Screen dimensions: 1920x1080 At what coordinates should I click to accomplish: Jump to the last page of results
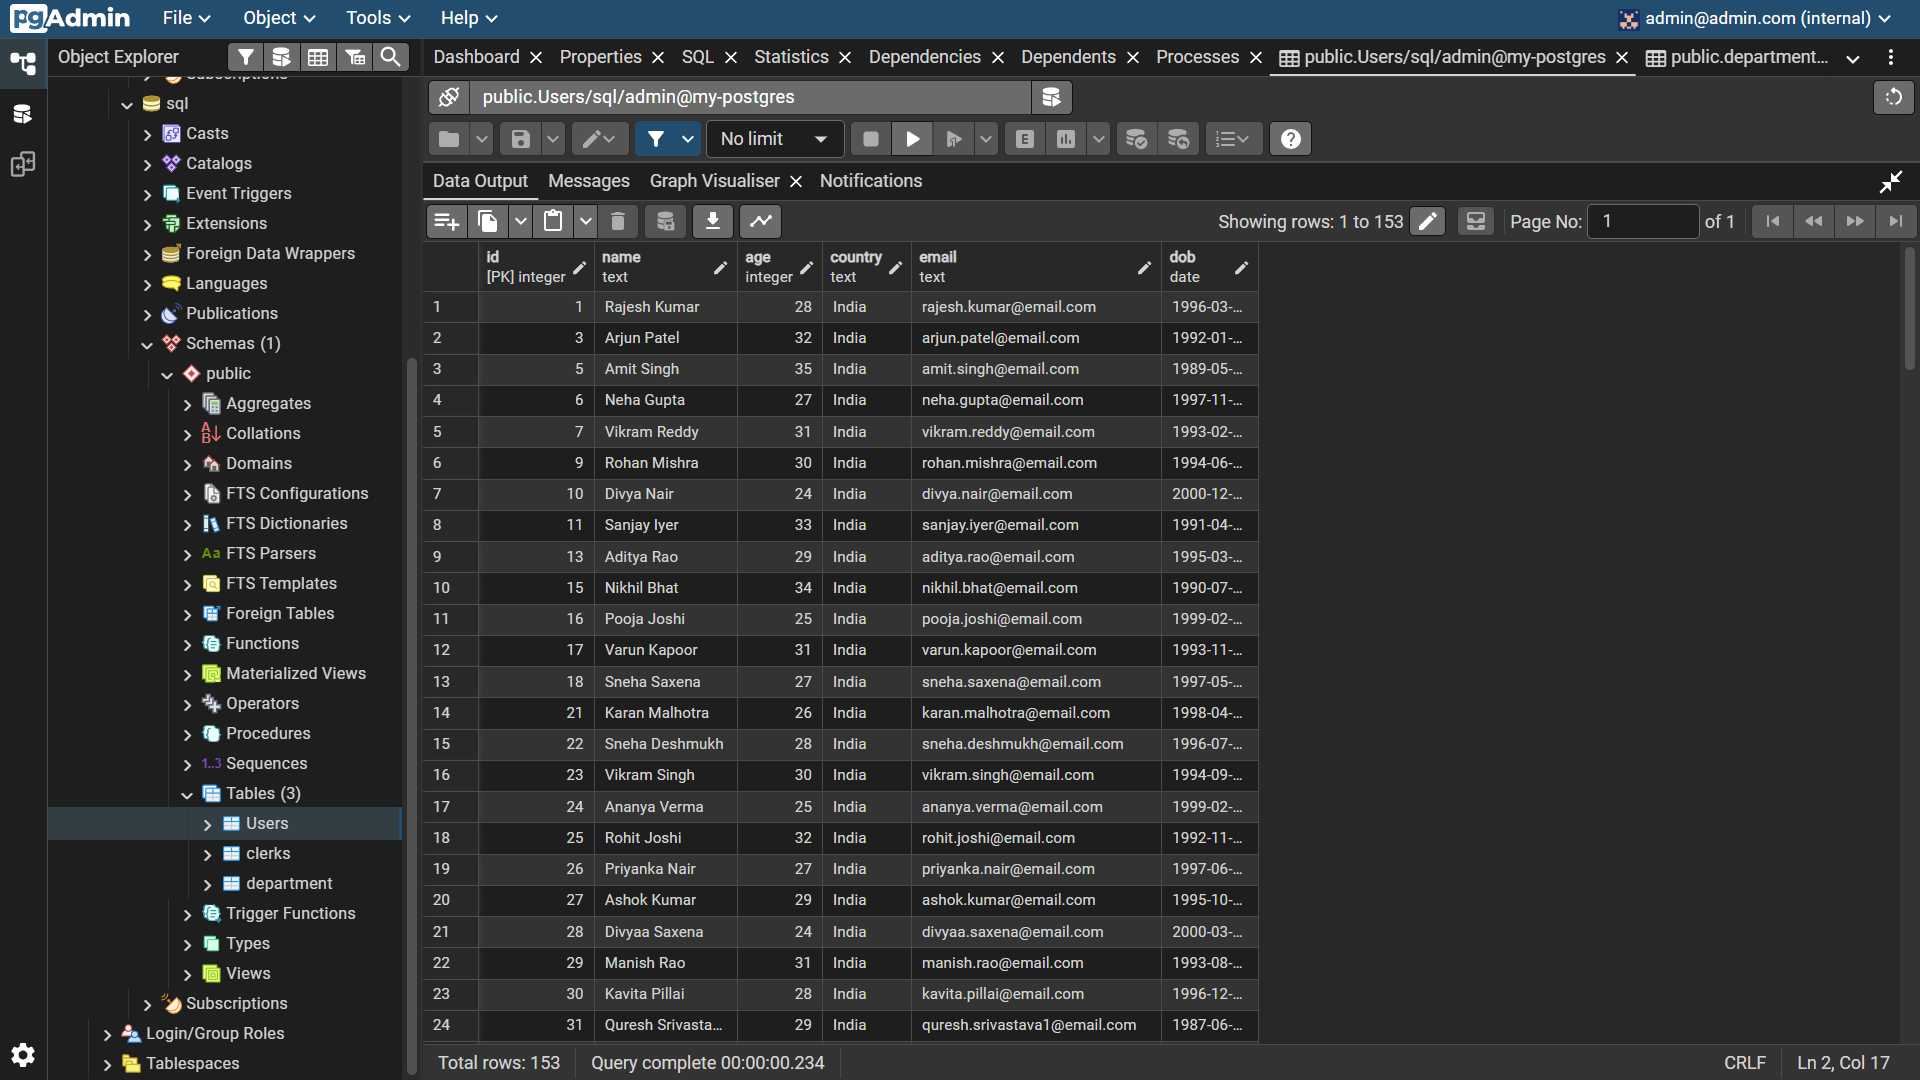(1897, 221)
